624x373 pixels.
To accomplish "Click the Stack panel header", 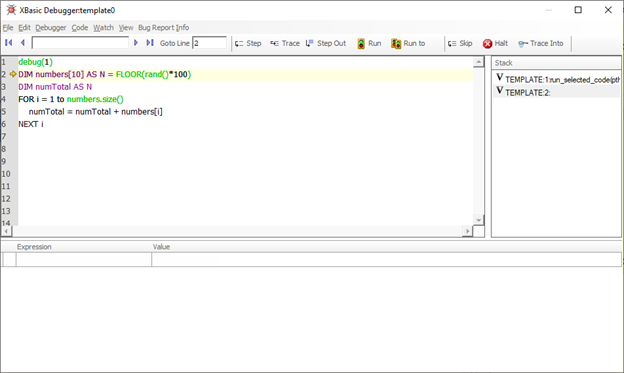I will coord(556,63).
